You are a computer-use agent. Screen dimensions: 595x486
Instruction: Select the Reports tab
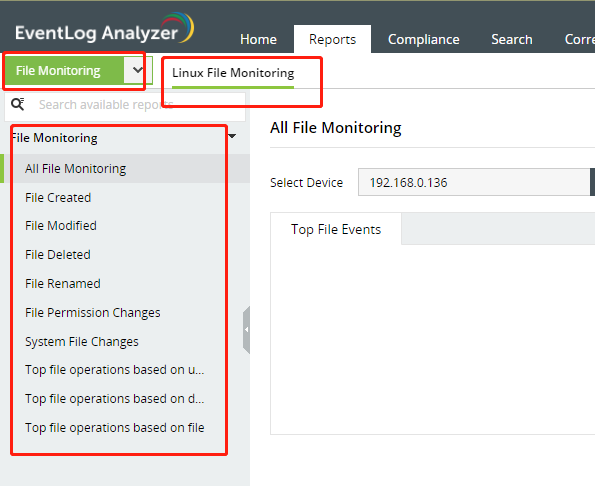click(x=332, y=39)
